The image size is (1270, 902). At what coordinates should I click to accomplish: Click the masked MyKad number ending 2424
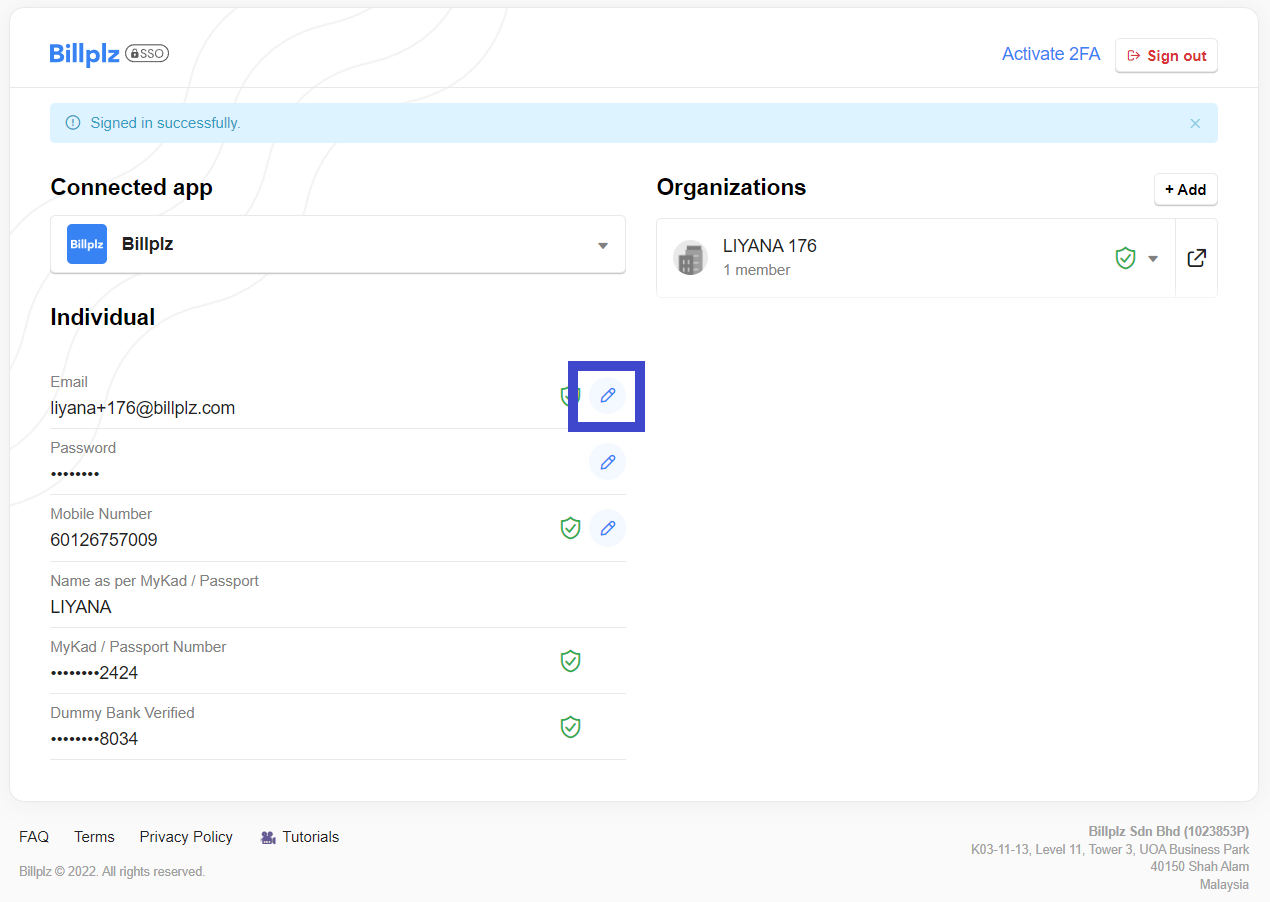tap(94, 673)
